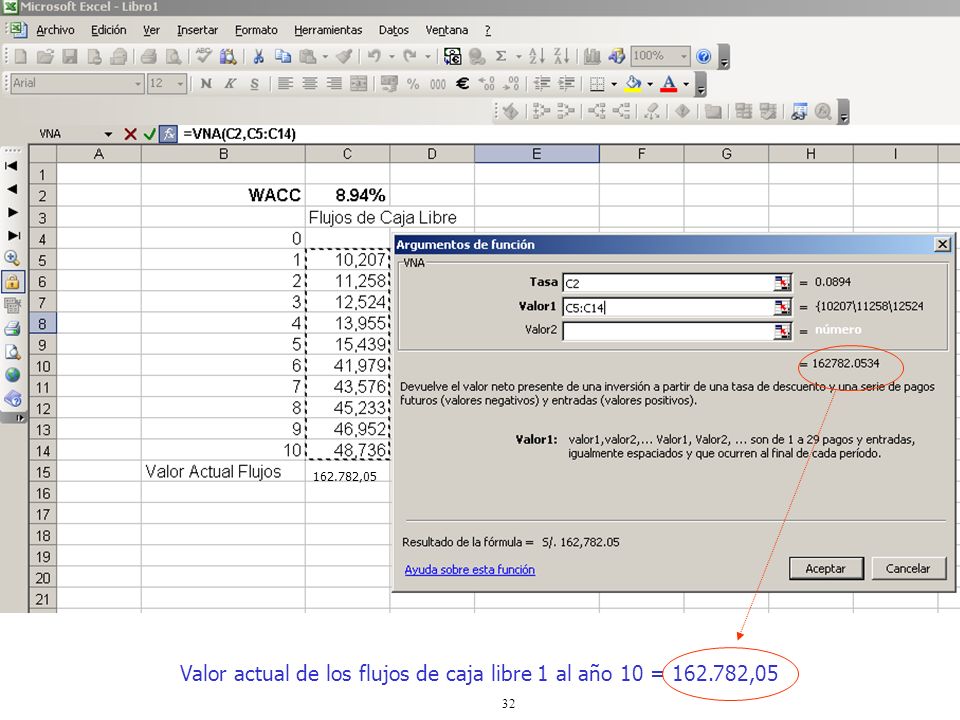Center align the cell text
Viewport: 960px width, 720px height.
[310, 83]
